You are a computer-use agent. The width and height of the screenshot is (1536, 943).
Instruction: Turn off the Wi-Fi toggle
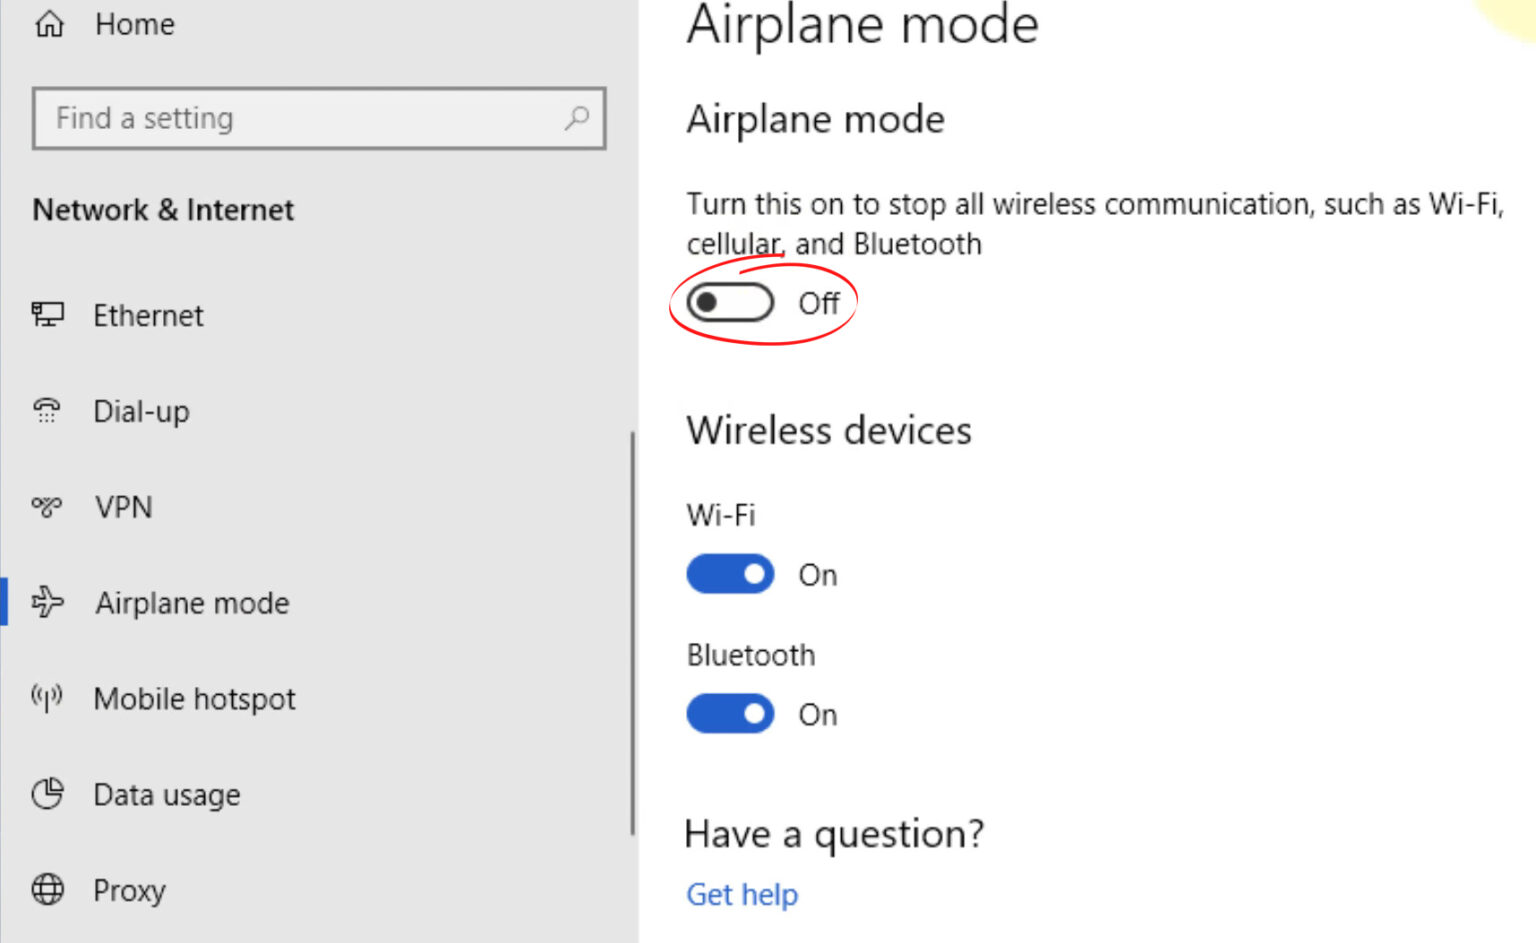pos(730,573)
